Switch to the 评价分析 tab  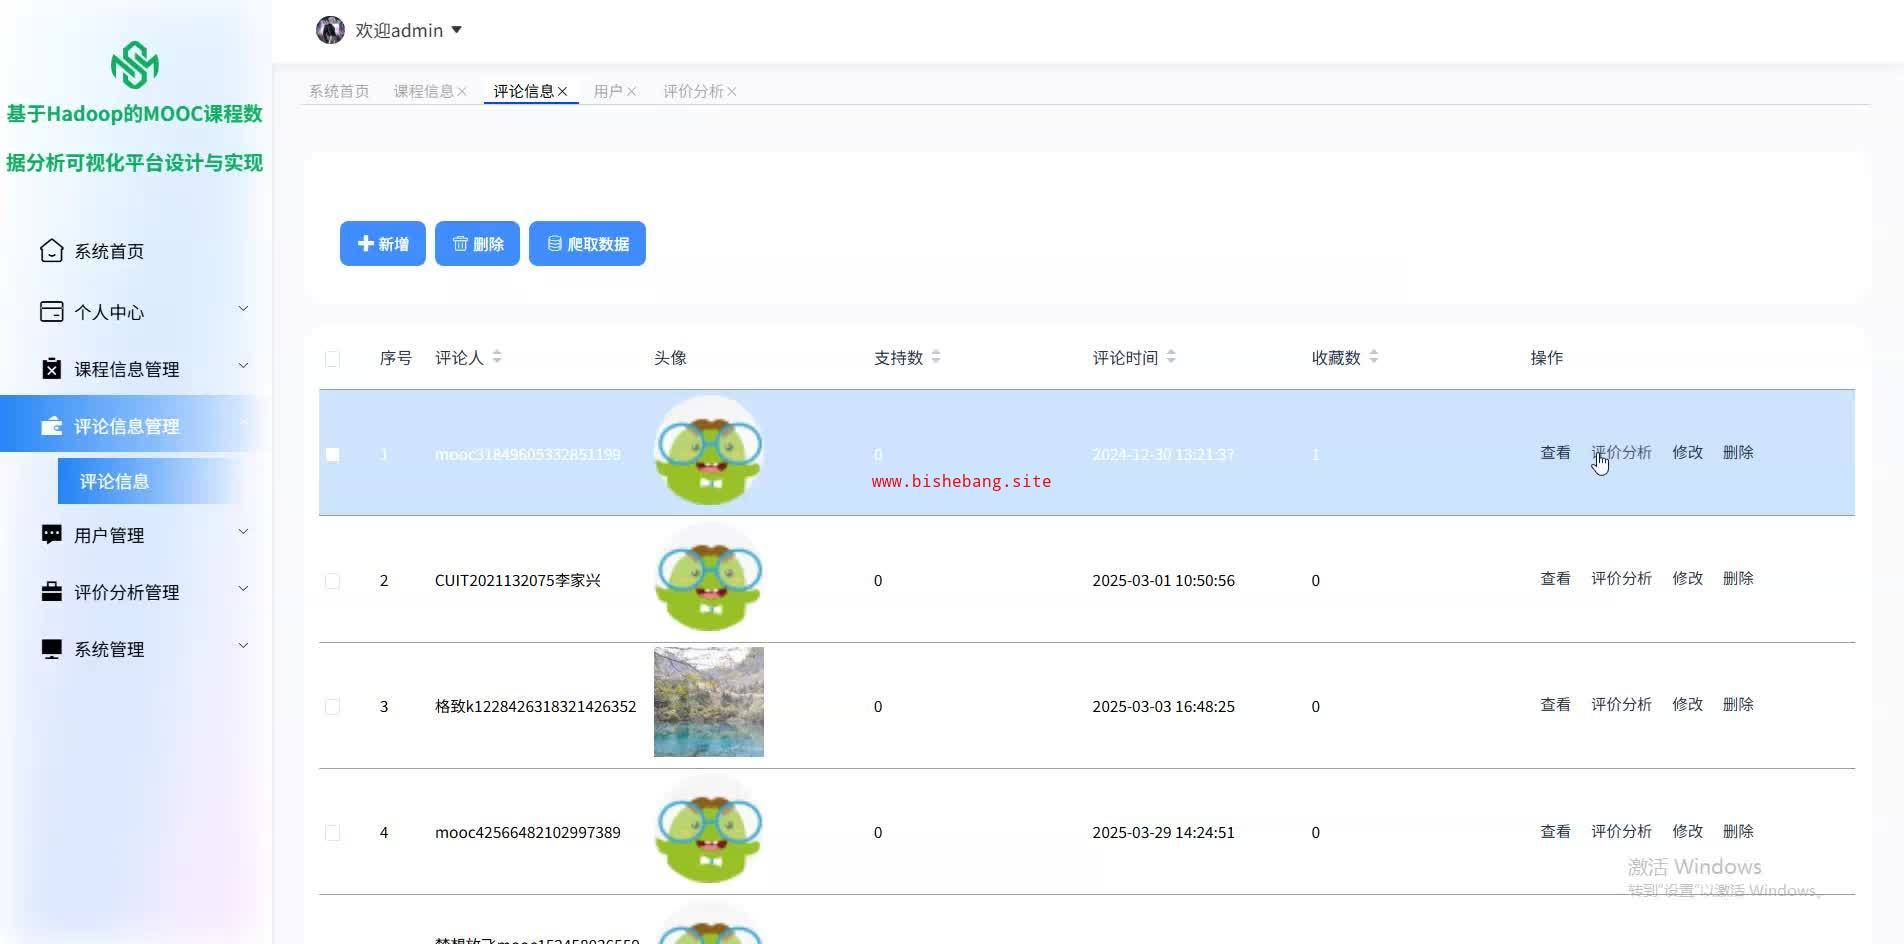[x=693, y=91]
